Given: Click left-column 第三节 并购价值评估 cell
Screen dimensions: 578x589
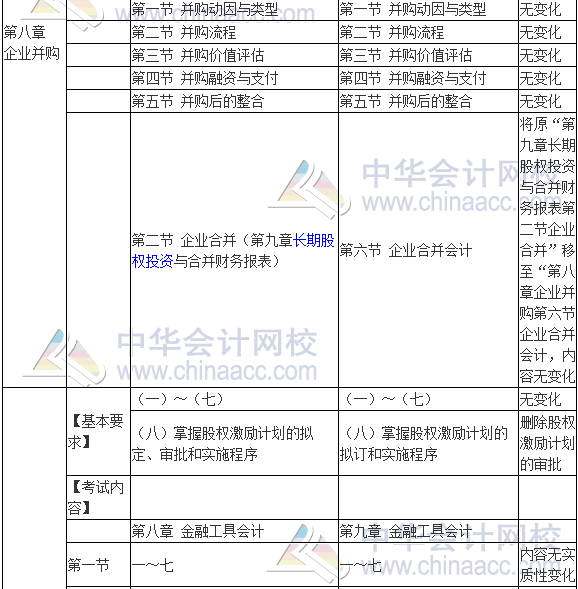Looking at the screenshot, I should [x=234, y=55].
